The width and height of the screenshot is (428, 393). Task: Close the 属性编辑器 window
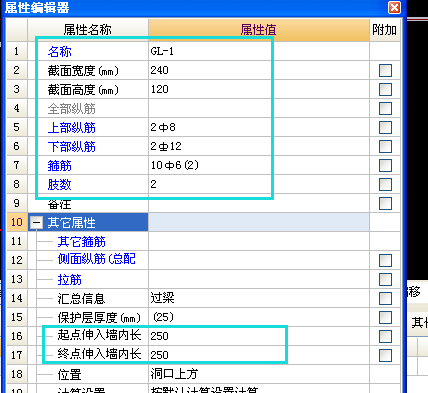[x=394, y=7]
